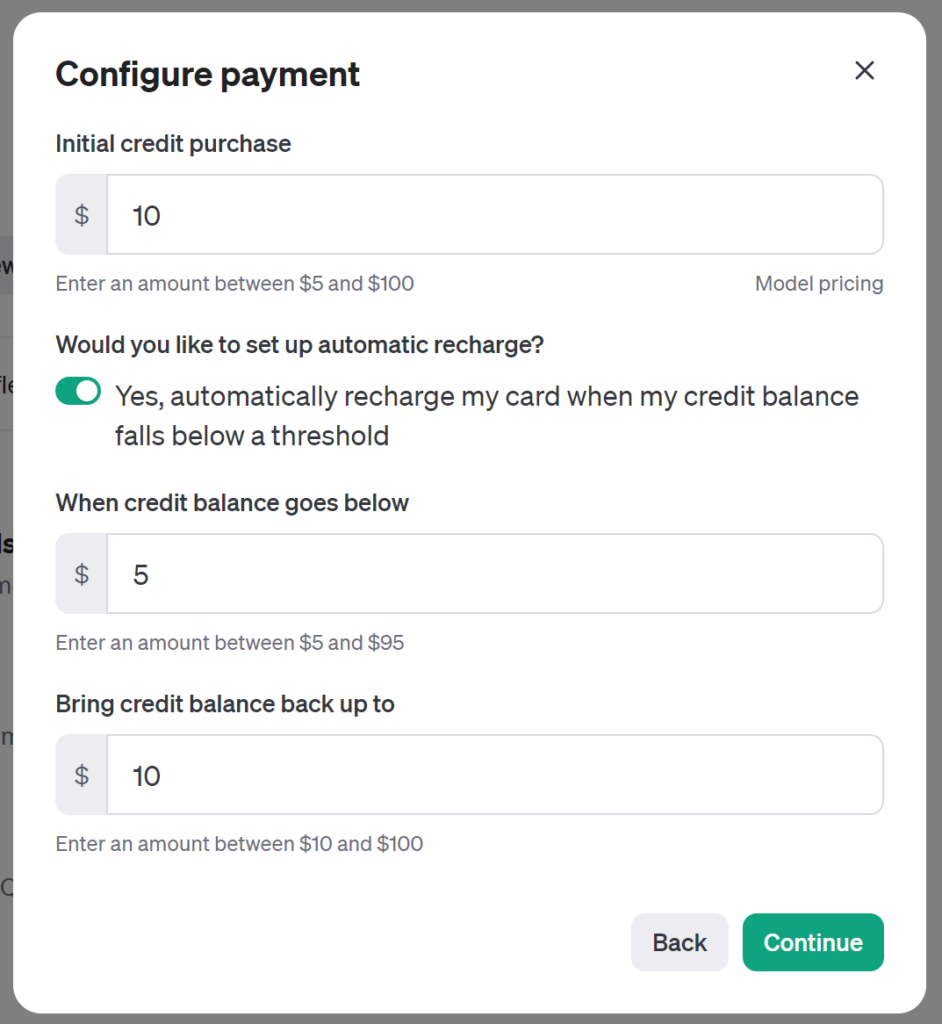Click the "between $5 and $95" hint text

(230, 643)
